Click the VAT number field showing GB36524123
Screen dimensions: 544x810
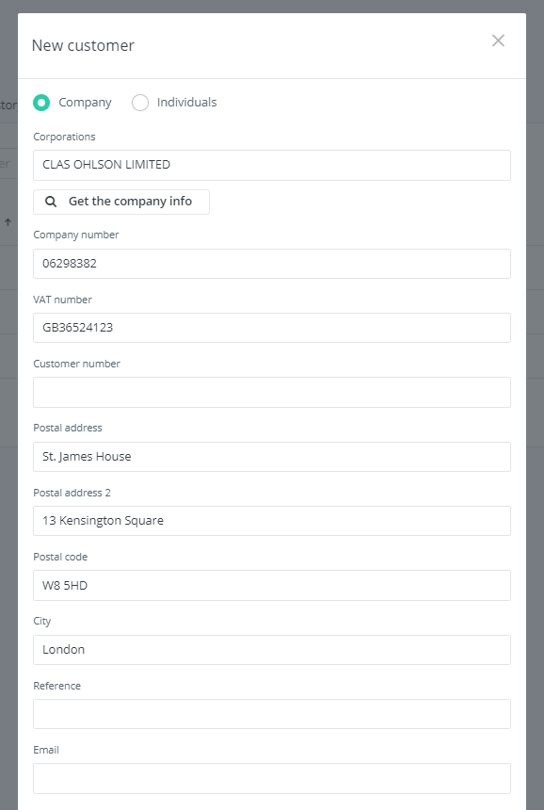pos(272,328)
